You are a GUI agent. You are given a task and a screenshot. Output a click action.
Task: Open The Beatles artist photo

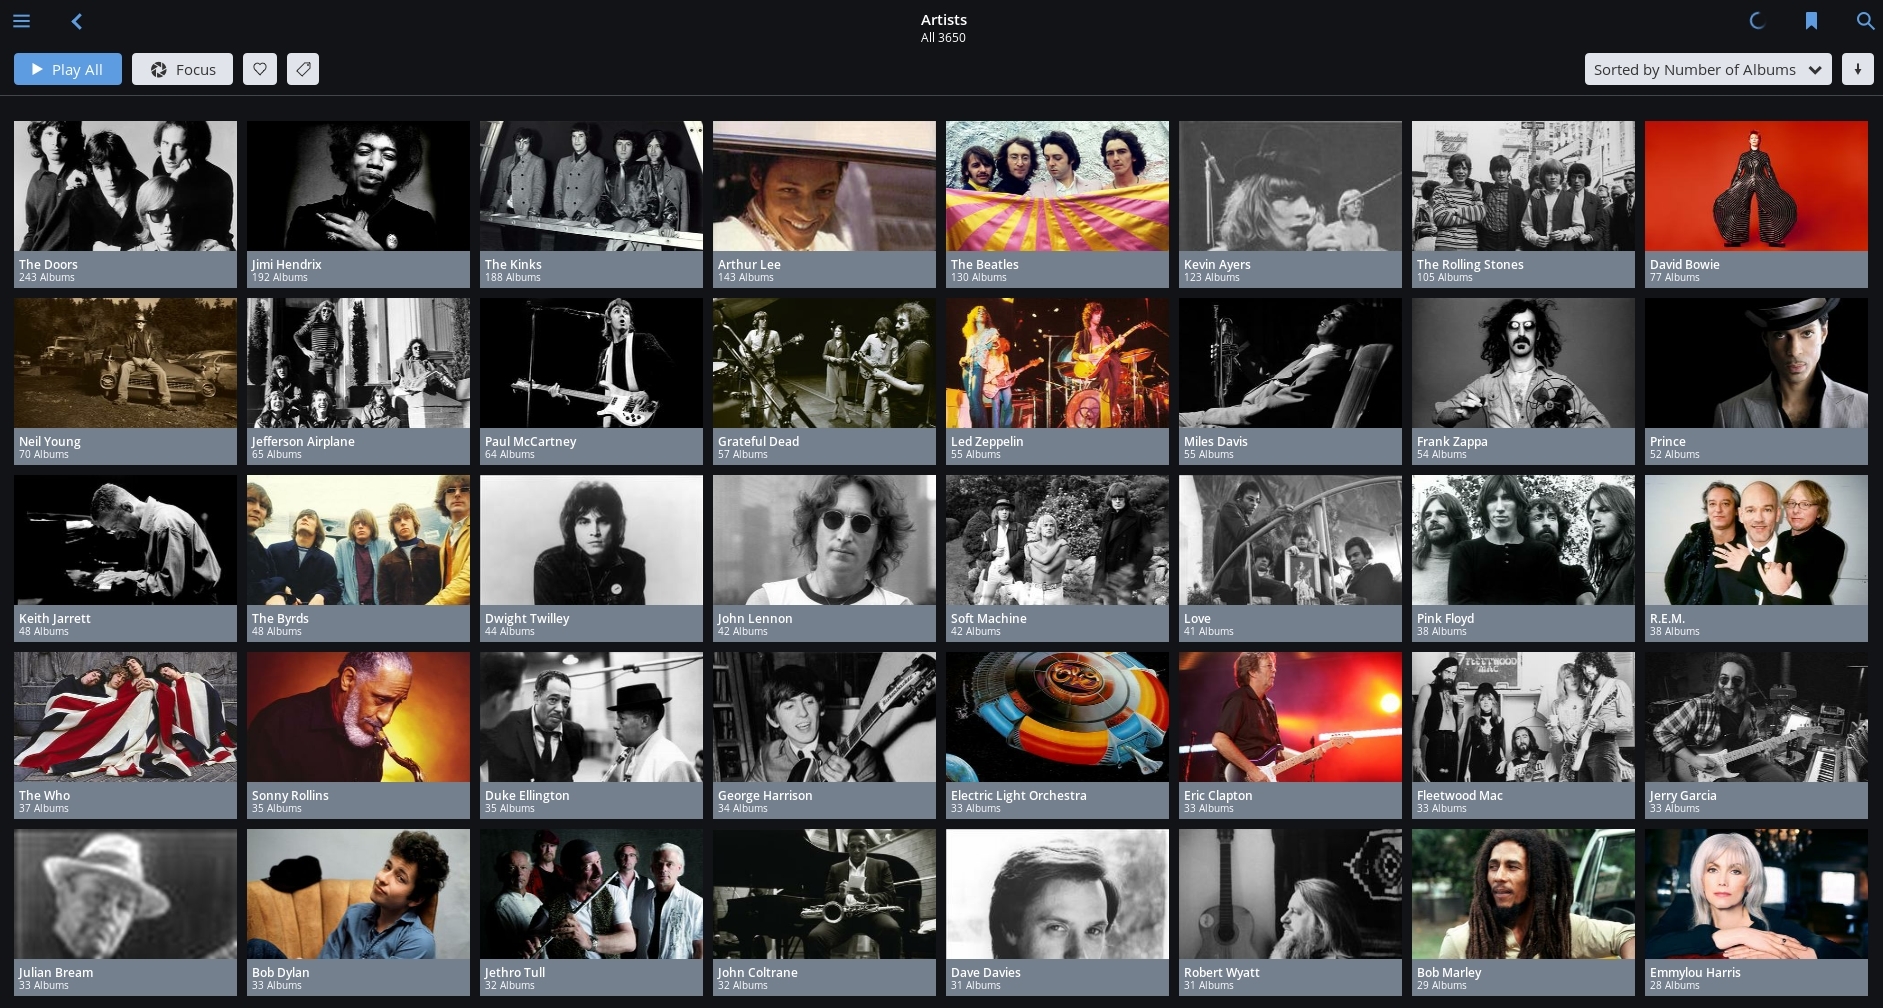pyautogui.click(x=1057, y=186)
